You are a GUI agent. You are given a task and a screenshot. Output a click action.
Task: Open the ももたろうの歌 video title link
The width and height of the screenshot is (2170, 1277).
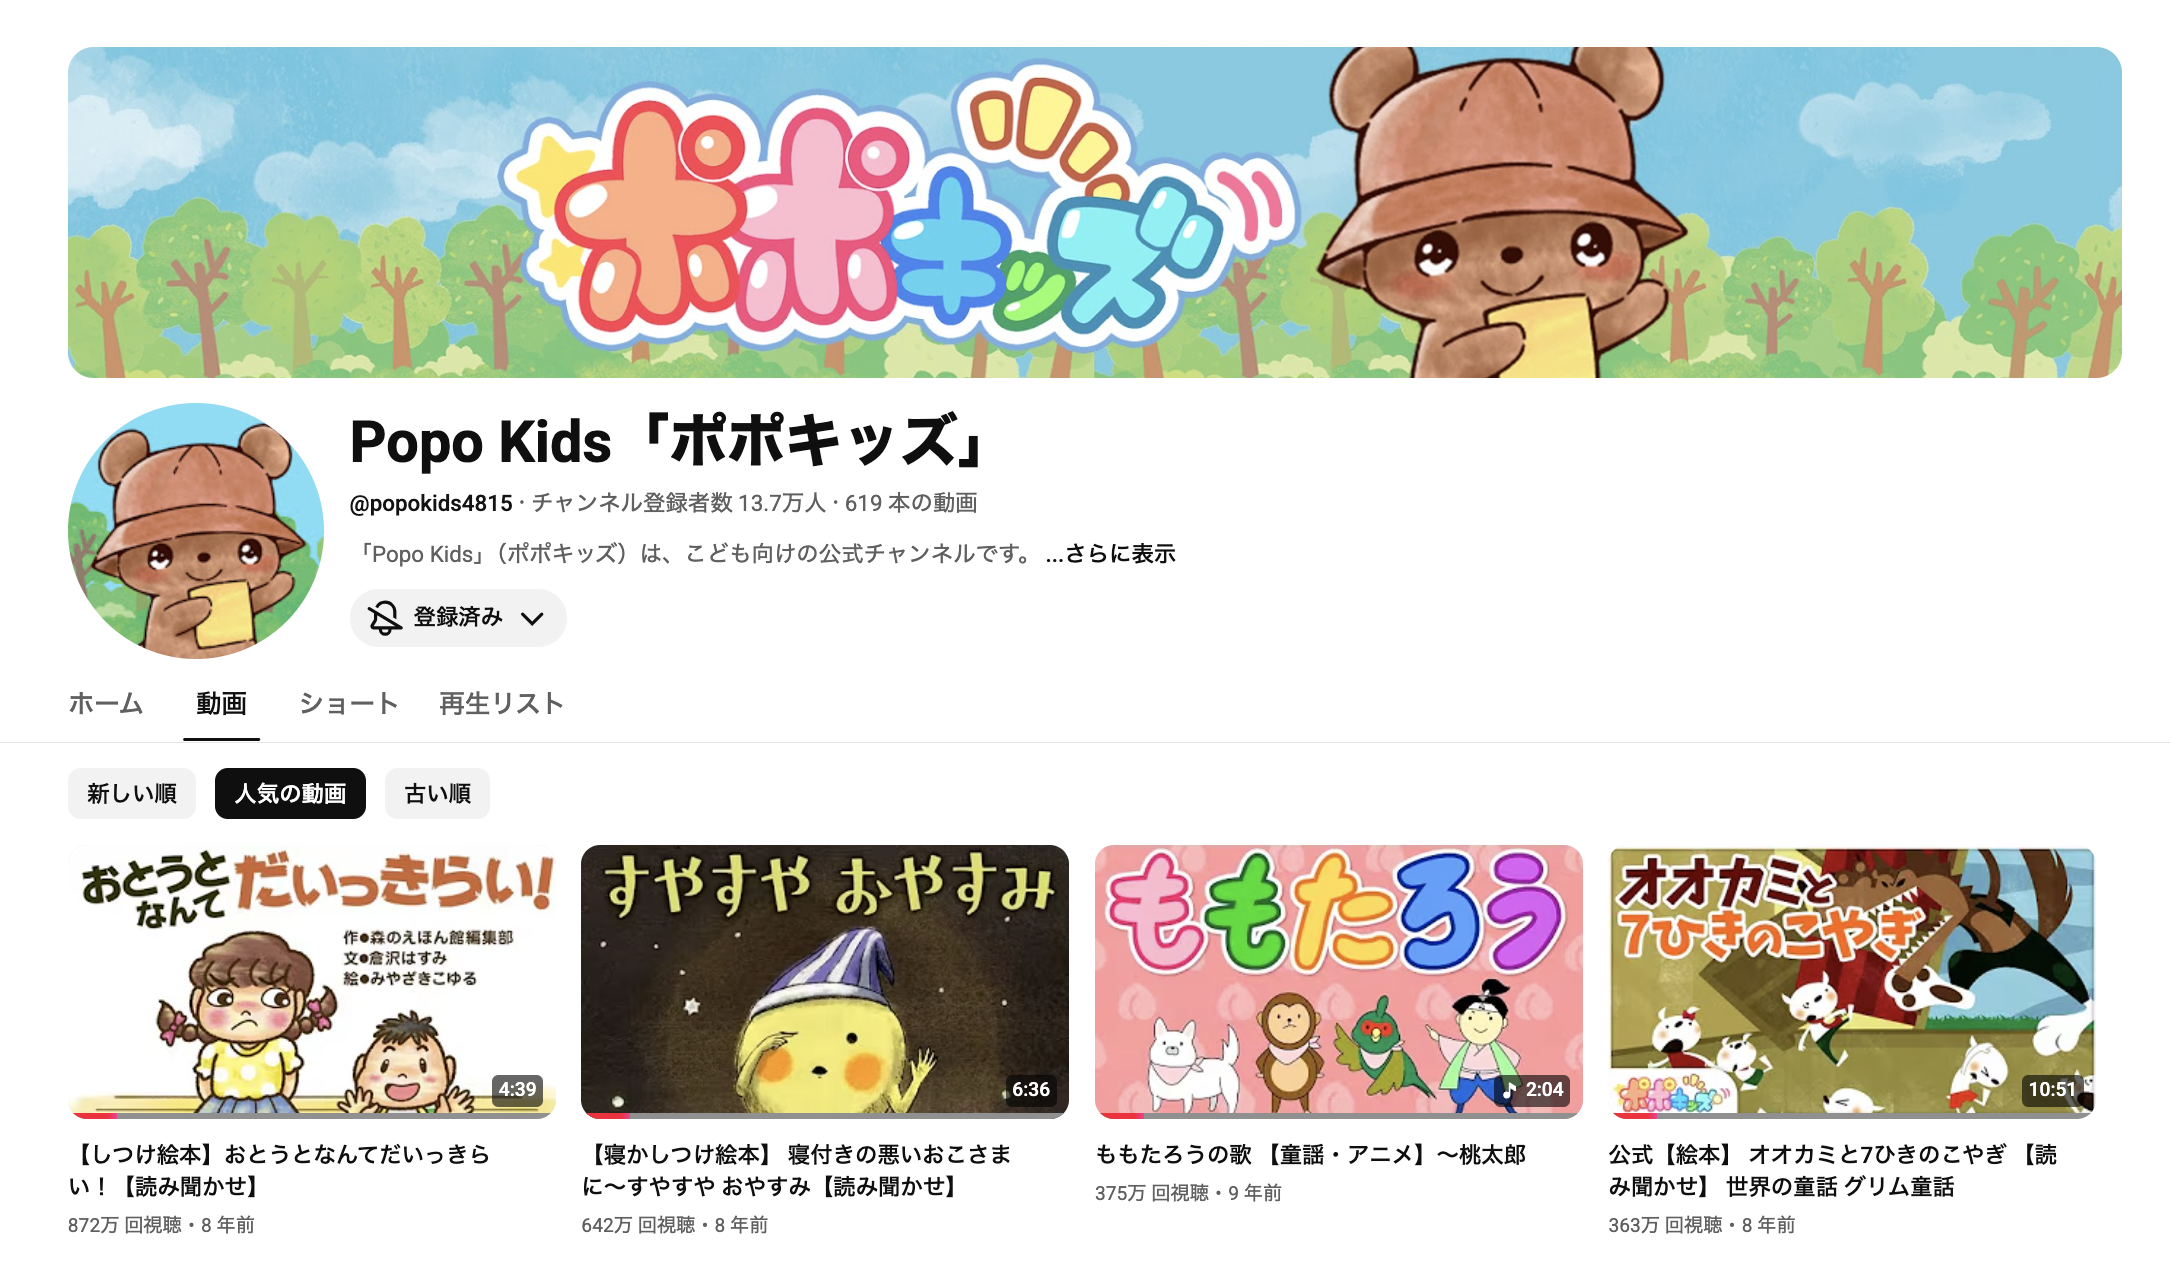(x=1310, y=1155)
